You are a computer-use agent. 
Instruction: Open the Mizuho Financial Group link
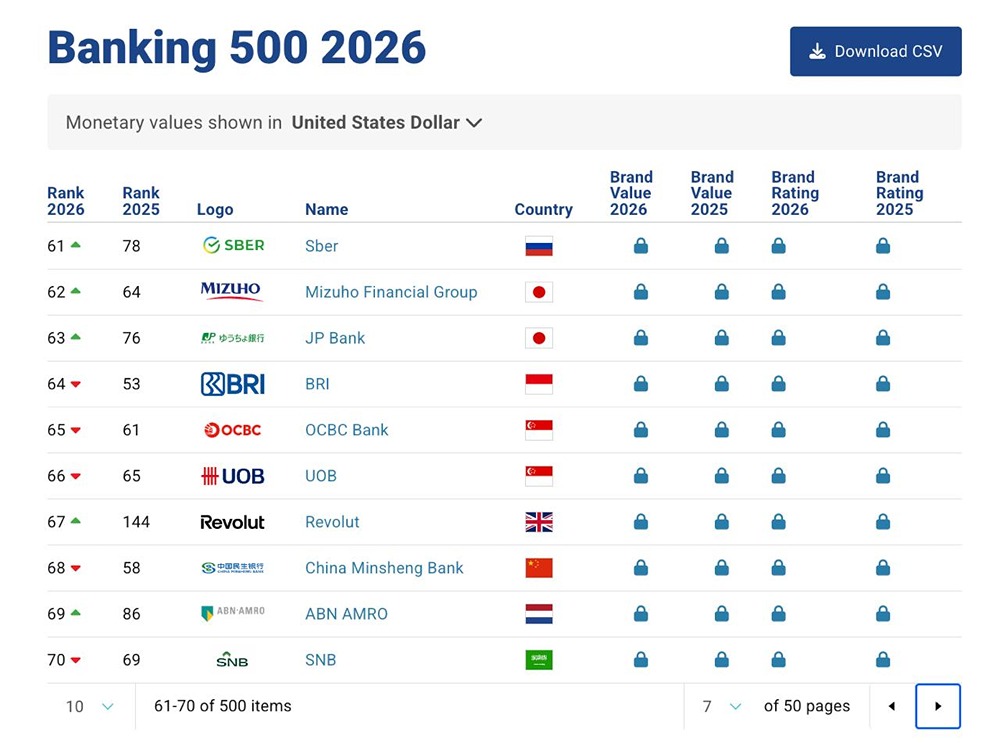click(x=391, y=292)
